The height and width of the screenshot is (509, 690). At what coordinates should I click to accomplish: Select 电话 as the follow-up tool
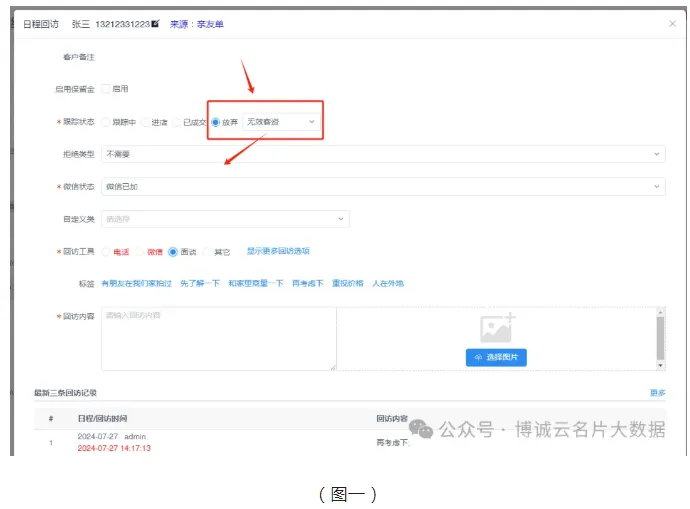[x=106, y=251]
